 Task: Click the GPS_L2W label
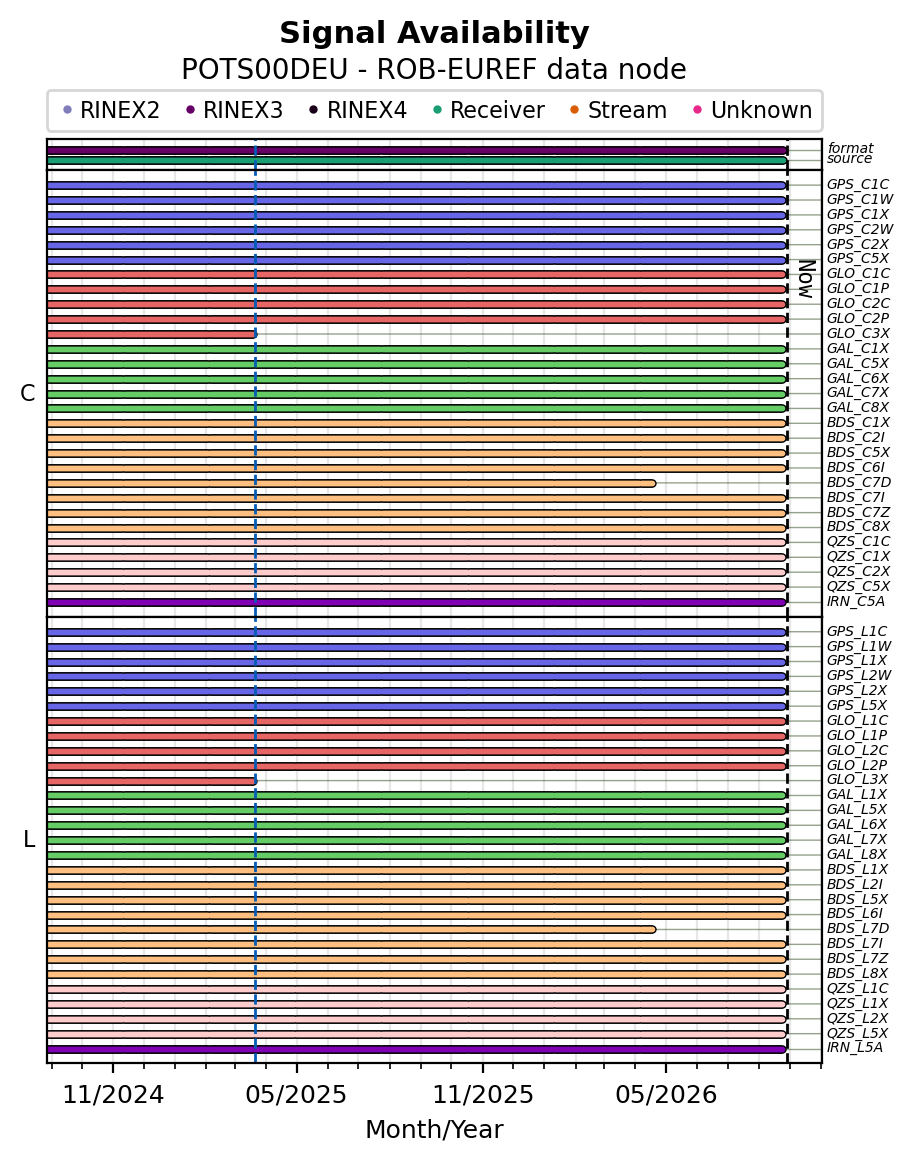[x=859, y=675]
